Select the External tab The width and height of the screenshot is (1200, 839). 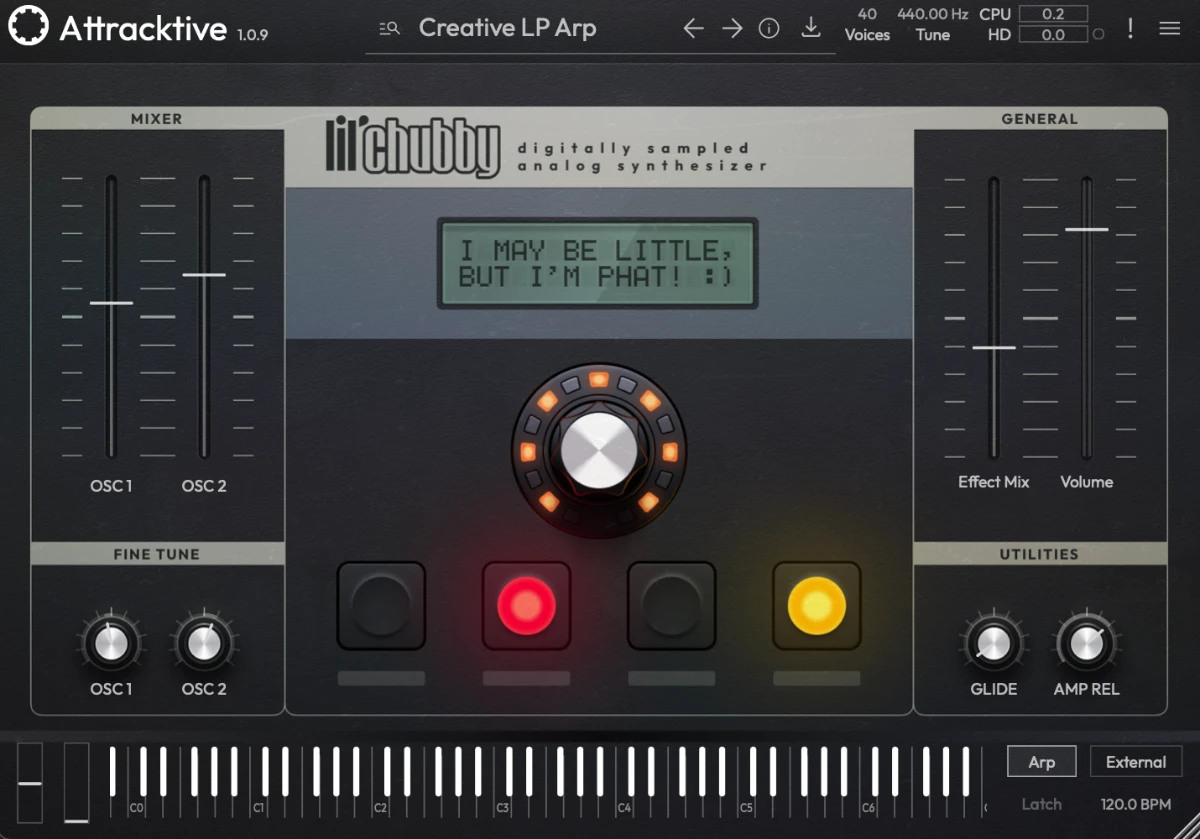[x=1135, y=761]
